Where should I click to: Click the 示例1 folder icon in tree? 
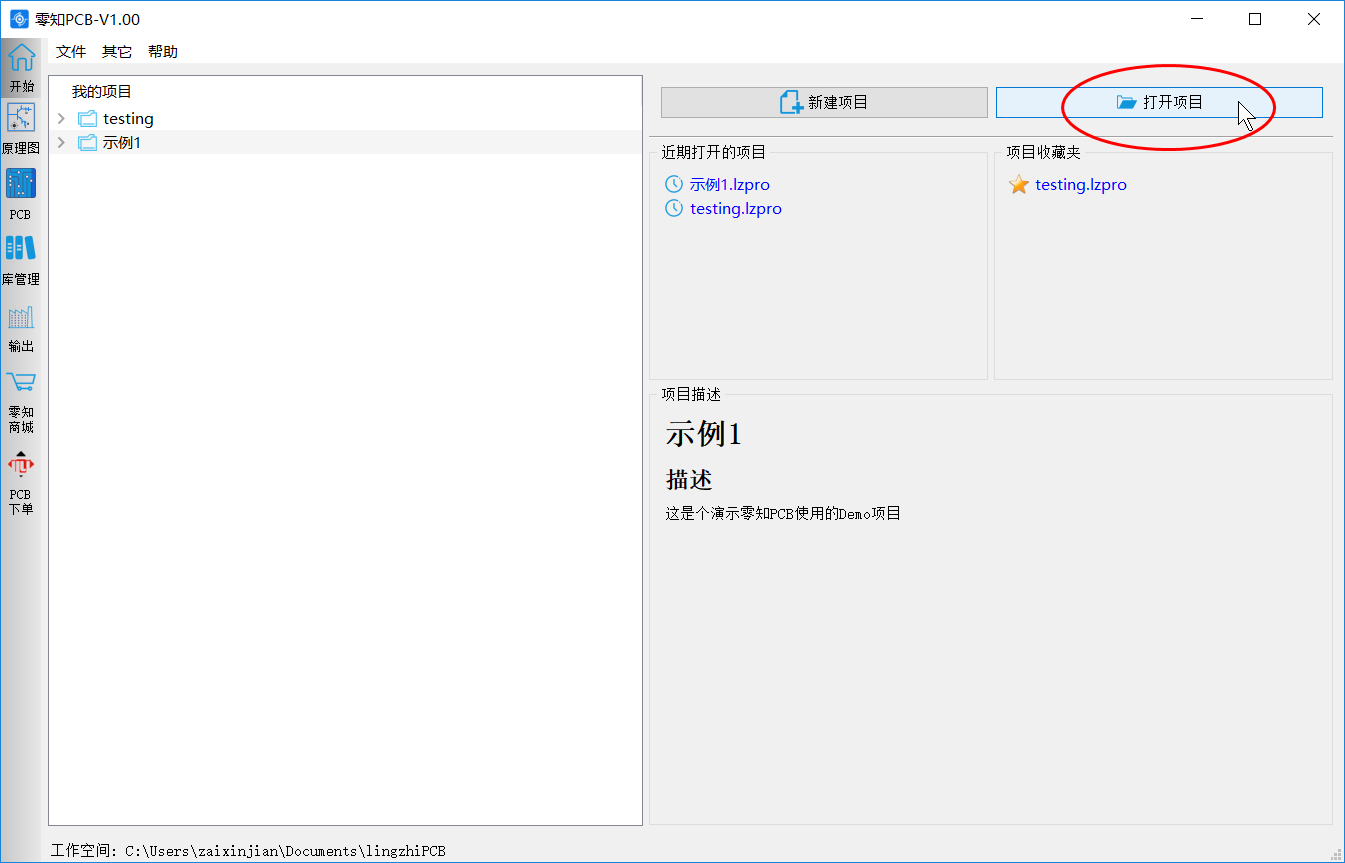tap(87, 143)
